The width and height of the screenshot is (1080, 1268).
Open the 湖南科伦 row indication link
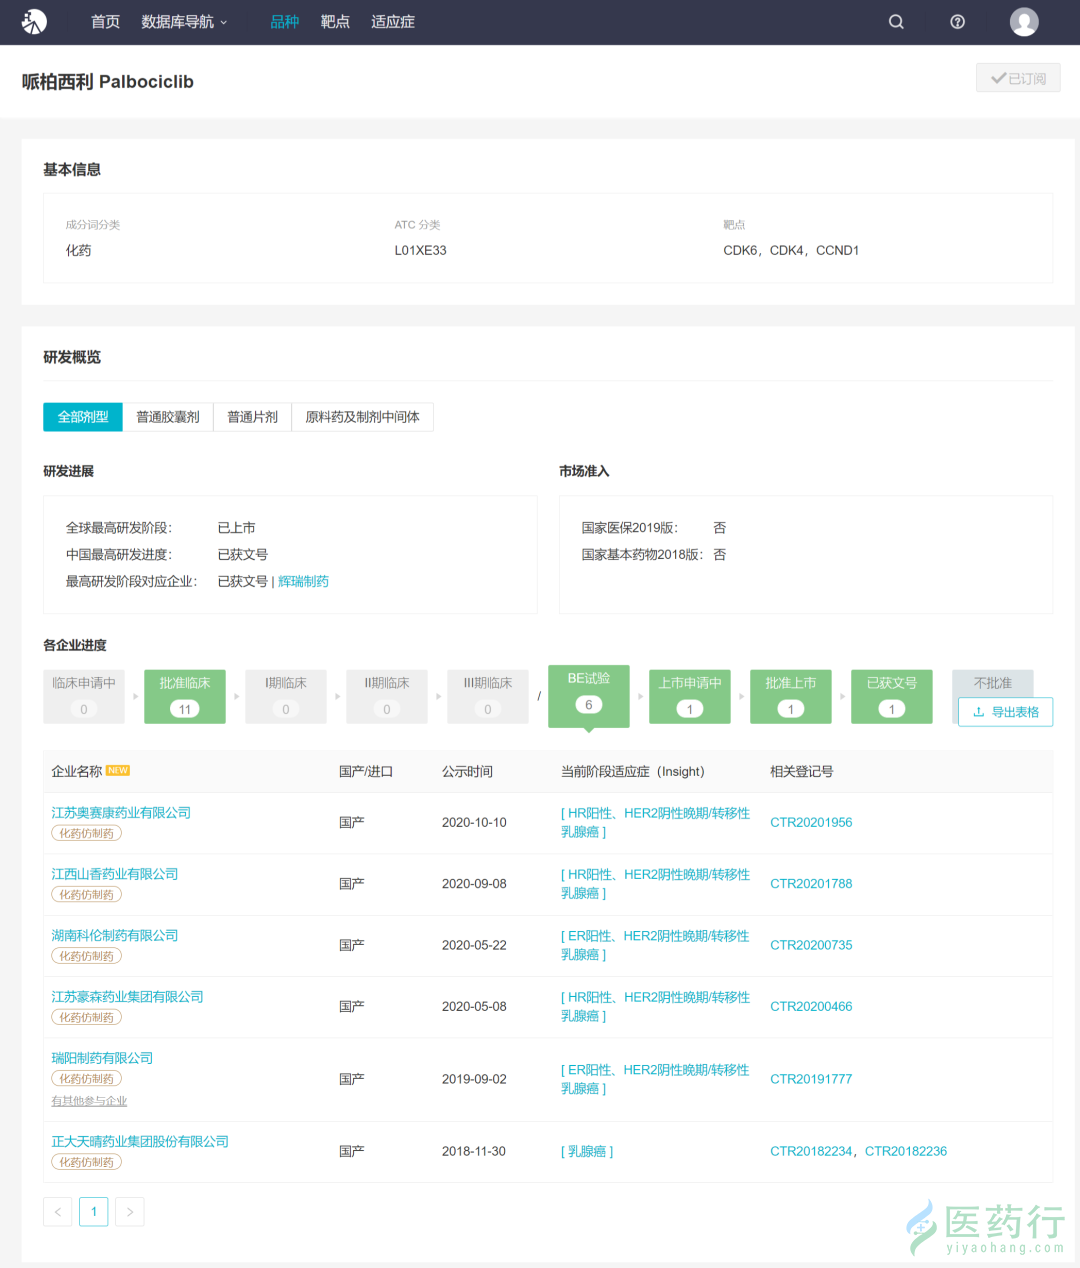pyautogui.click(x=655, y=945)
